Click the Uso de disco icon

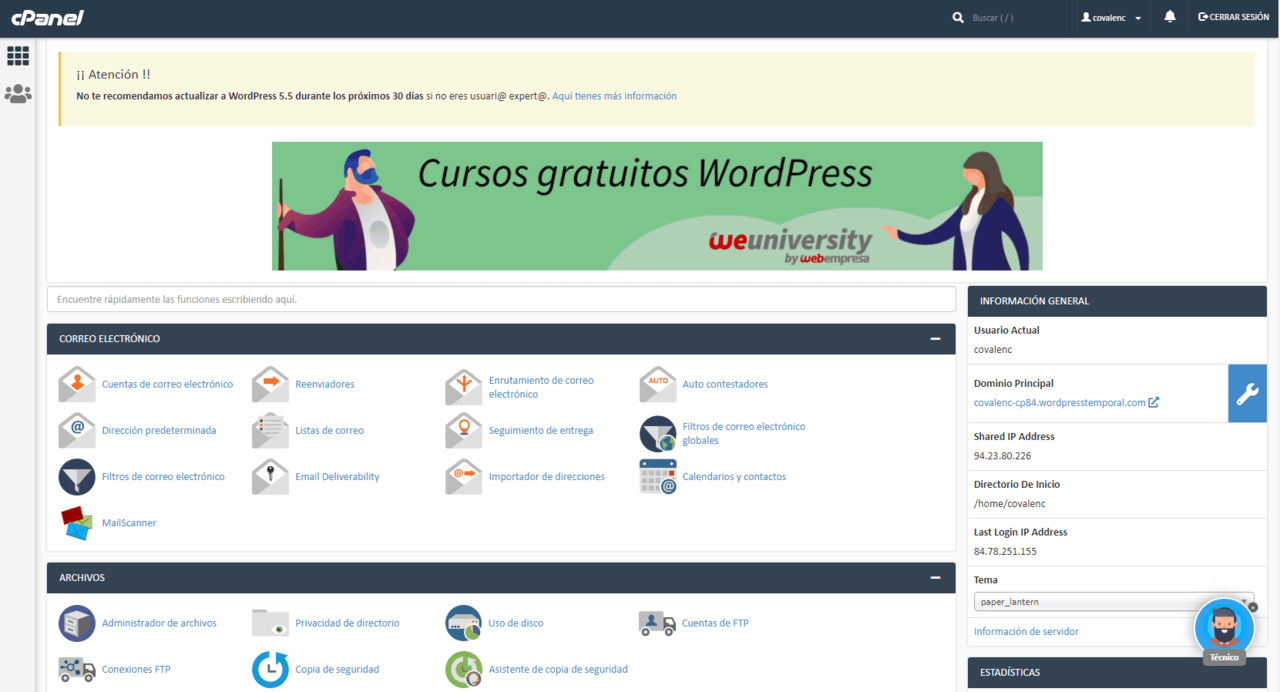coord(464,623)
